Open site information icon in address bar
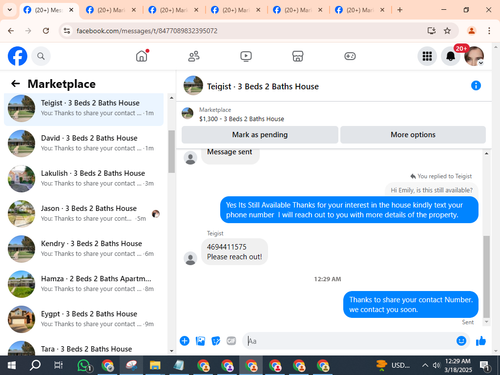 (67, 31)
